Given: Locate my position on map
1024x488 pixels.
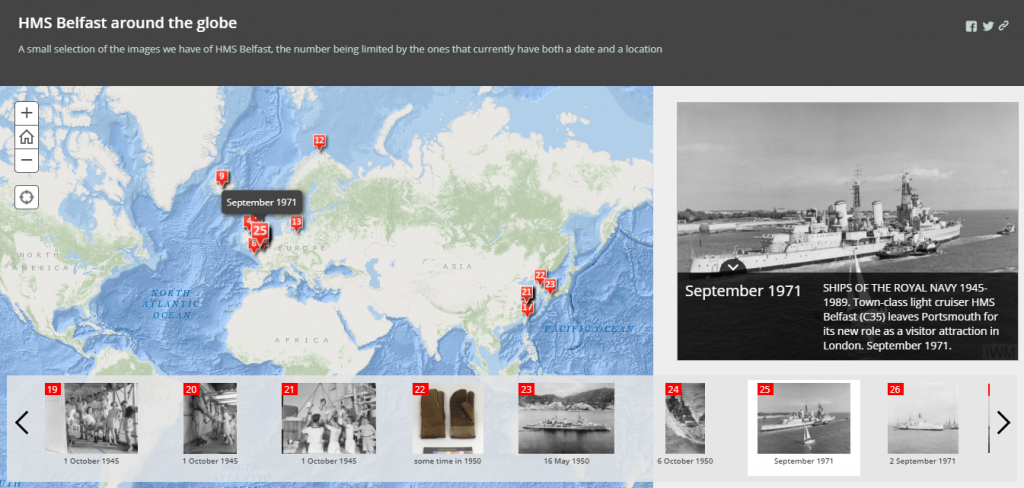Looking at the screenshot, I should [x=27, y=197].
